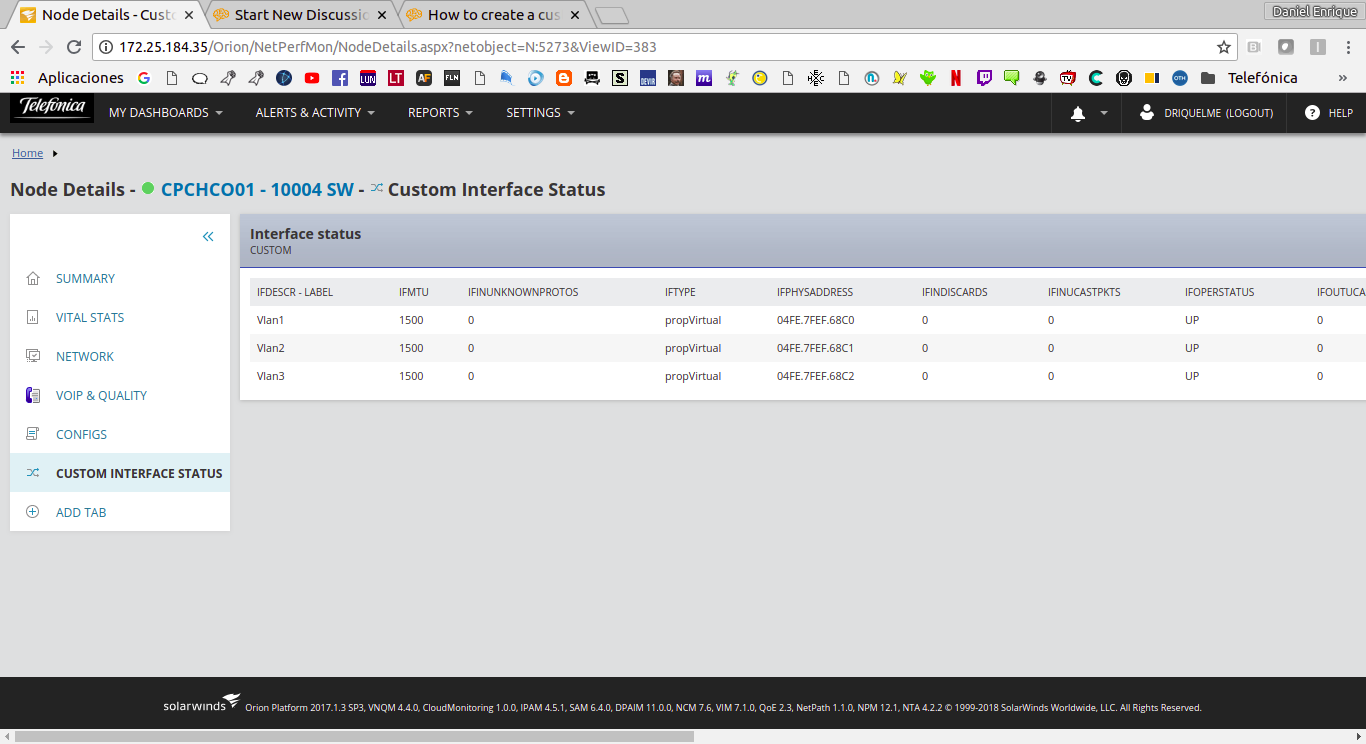Open the Facebook bookmark
This screenshot has width=1366, height=744.
point(340,78)
